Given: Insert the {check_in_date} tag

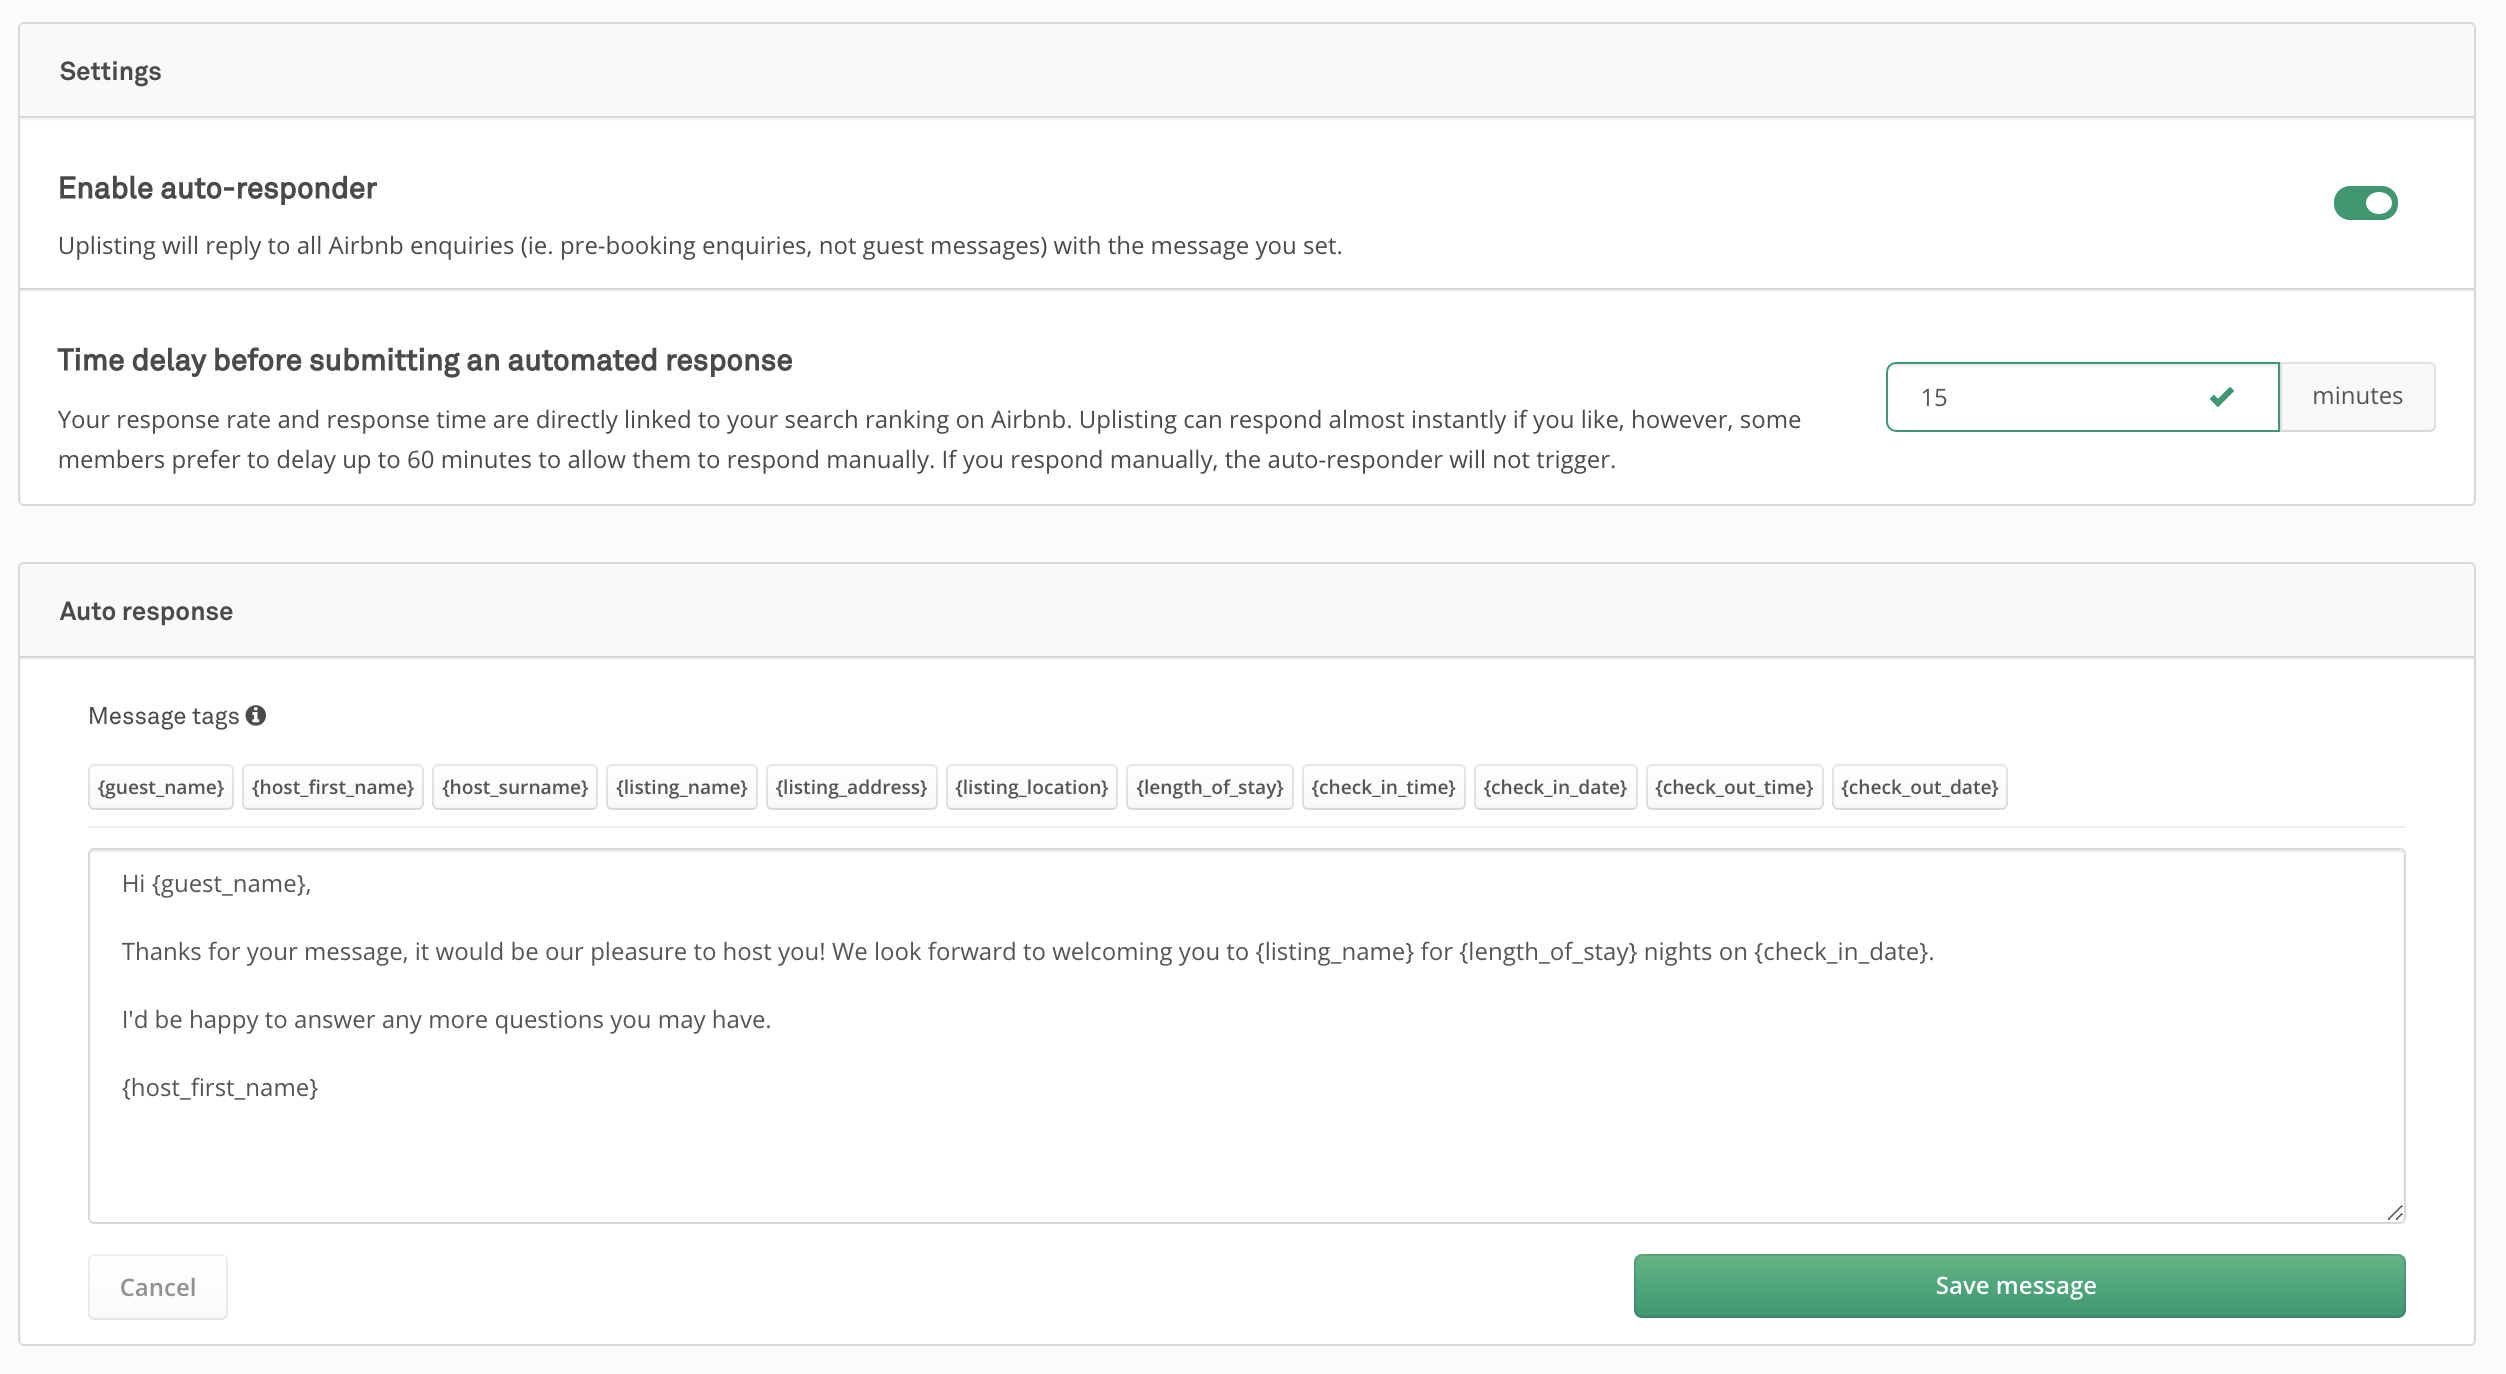Looking at the screenshot, I should click(x=1555, y=787).
